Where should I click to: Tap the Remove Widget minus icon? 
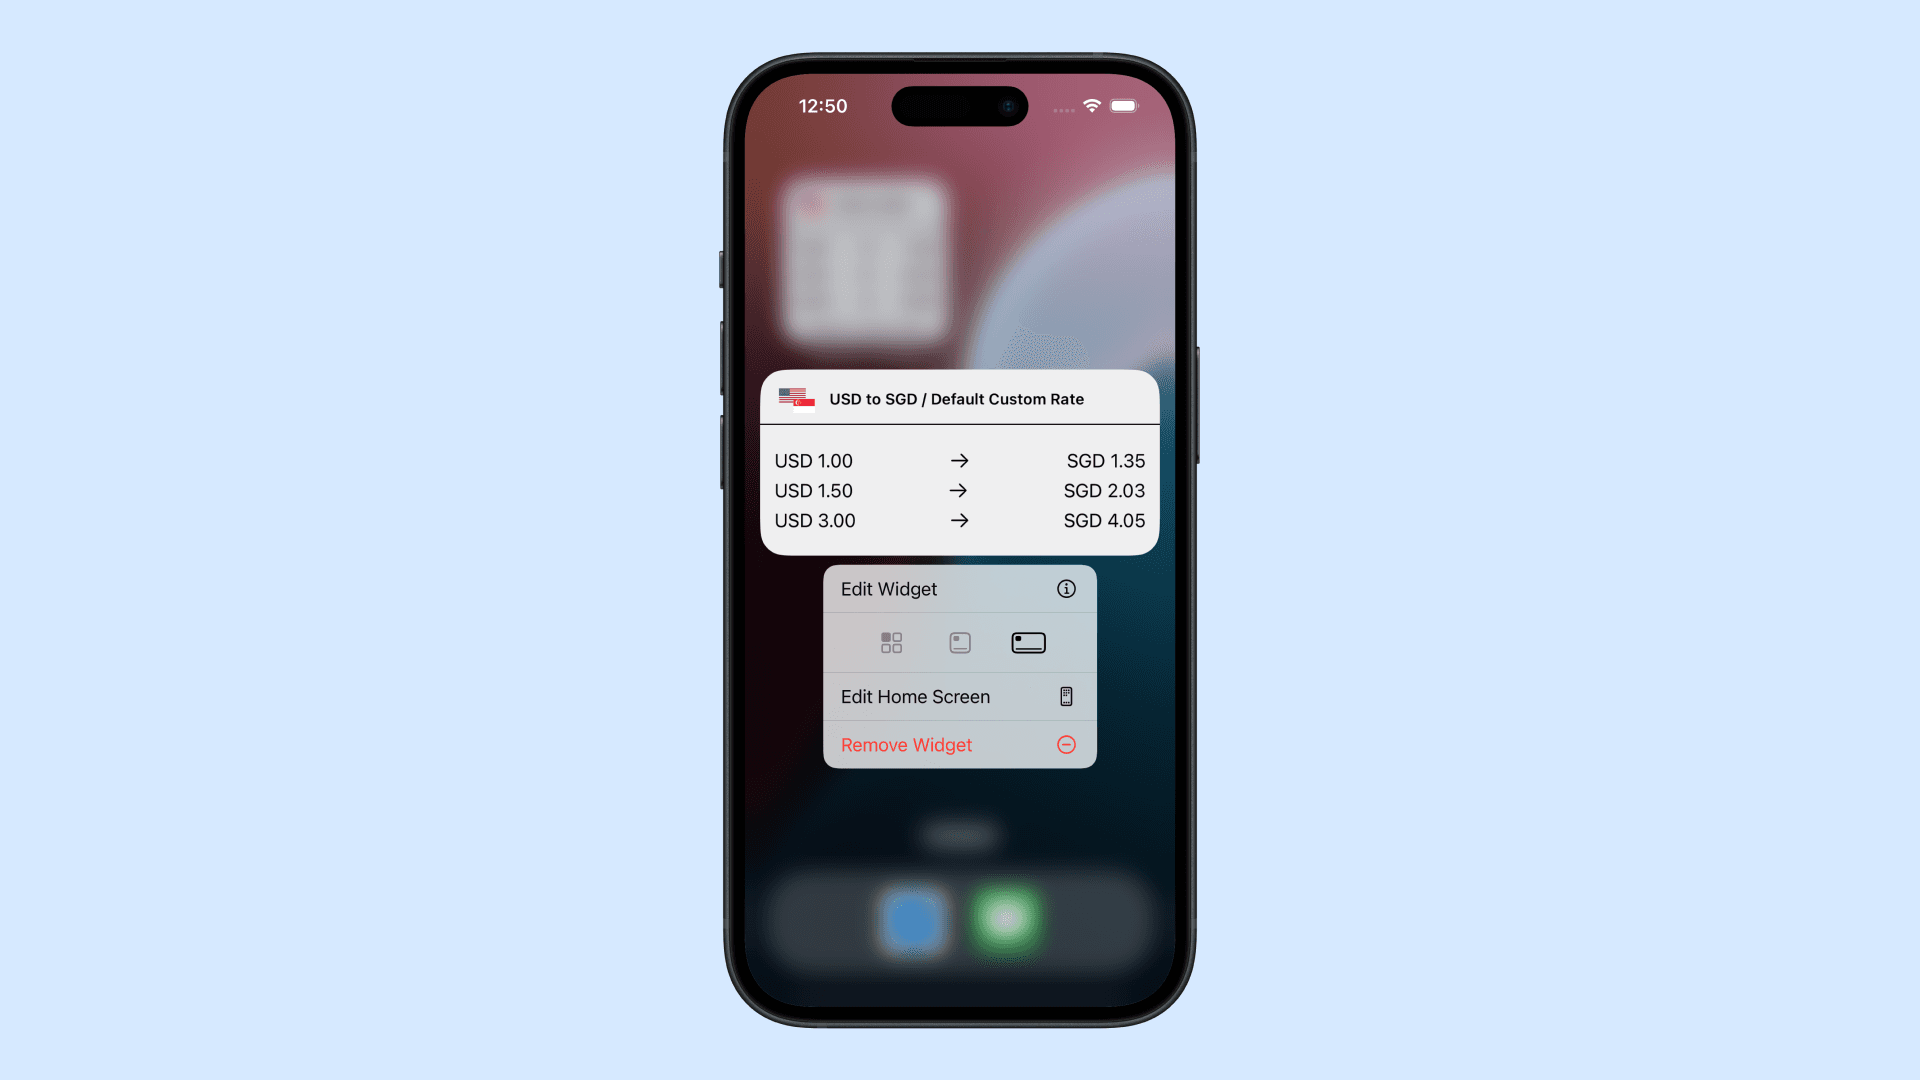(x=1067, y=744)
